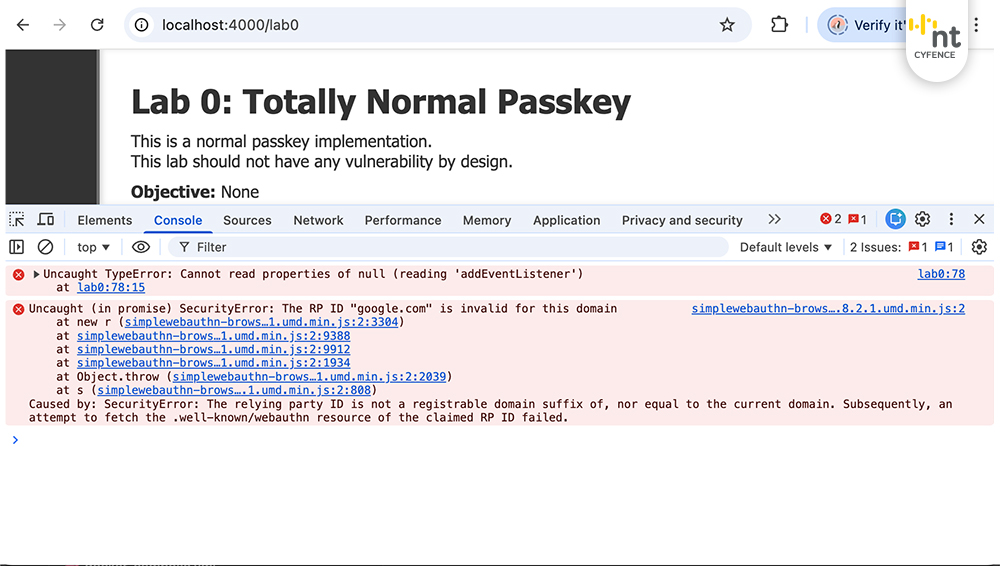The image size is (1000, 566).
Task: Open the browser Extensions puzzle icon
Action: [x=779, y=25]
